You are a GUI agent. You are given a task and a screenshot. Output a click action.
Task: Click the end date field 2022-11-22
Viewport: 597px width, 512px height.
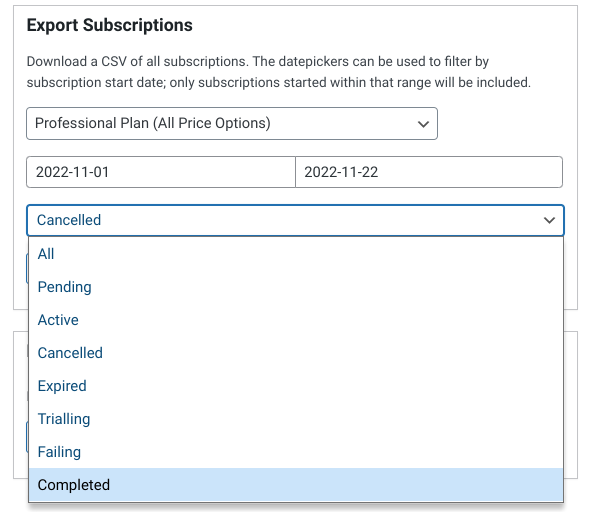tap(429, 172)
